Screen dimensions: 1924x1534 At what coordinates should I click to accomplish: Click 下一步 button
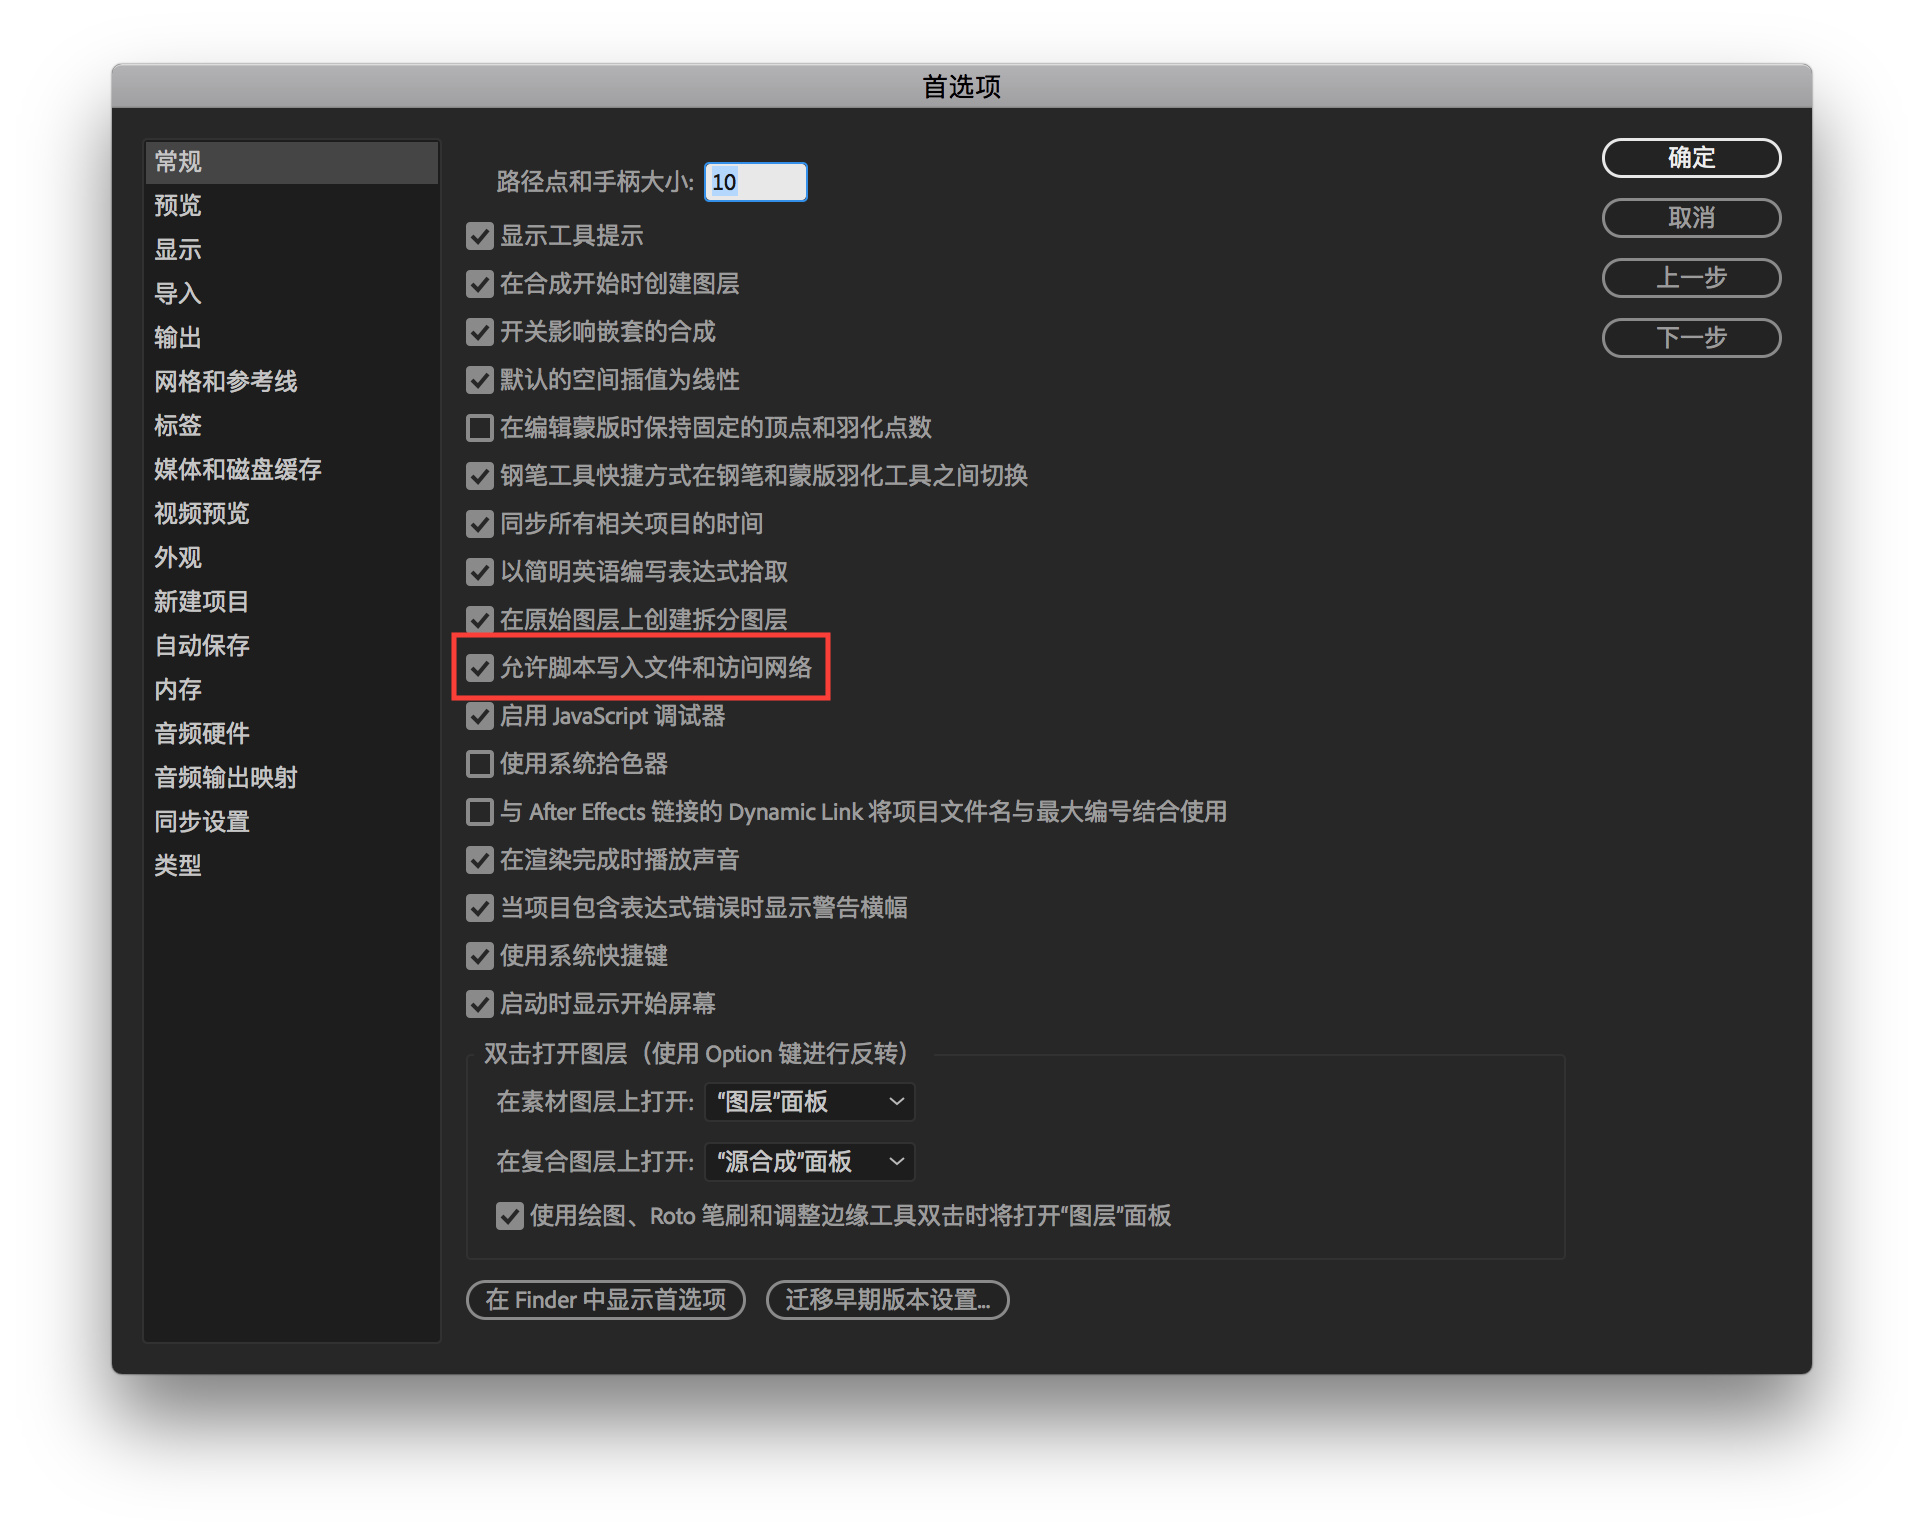tap(1690, 338)
